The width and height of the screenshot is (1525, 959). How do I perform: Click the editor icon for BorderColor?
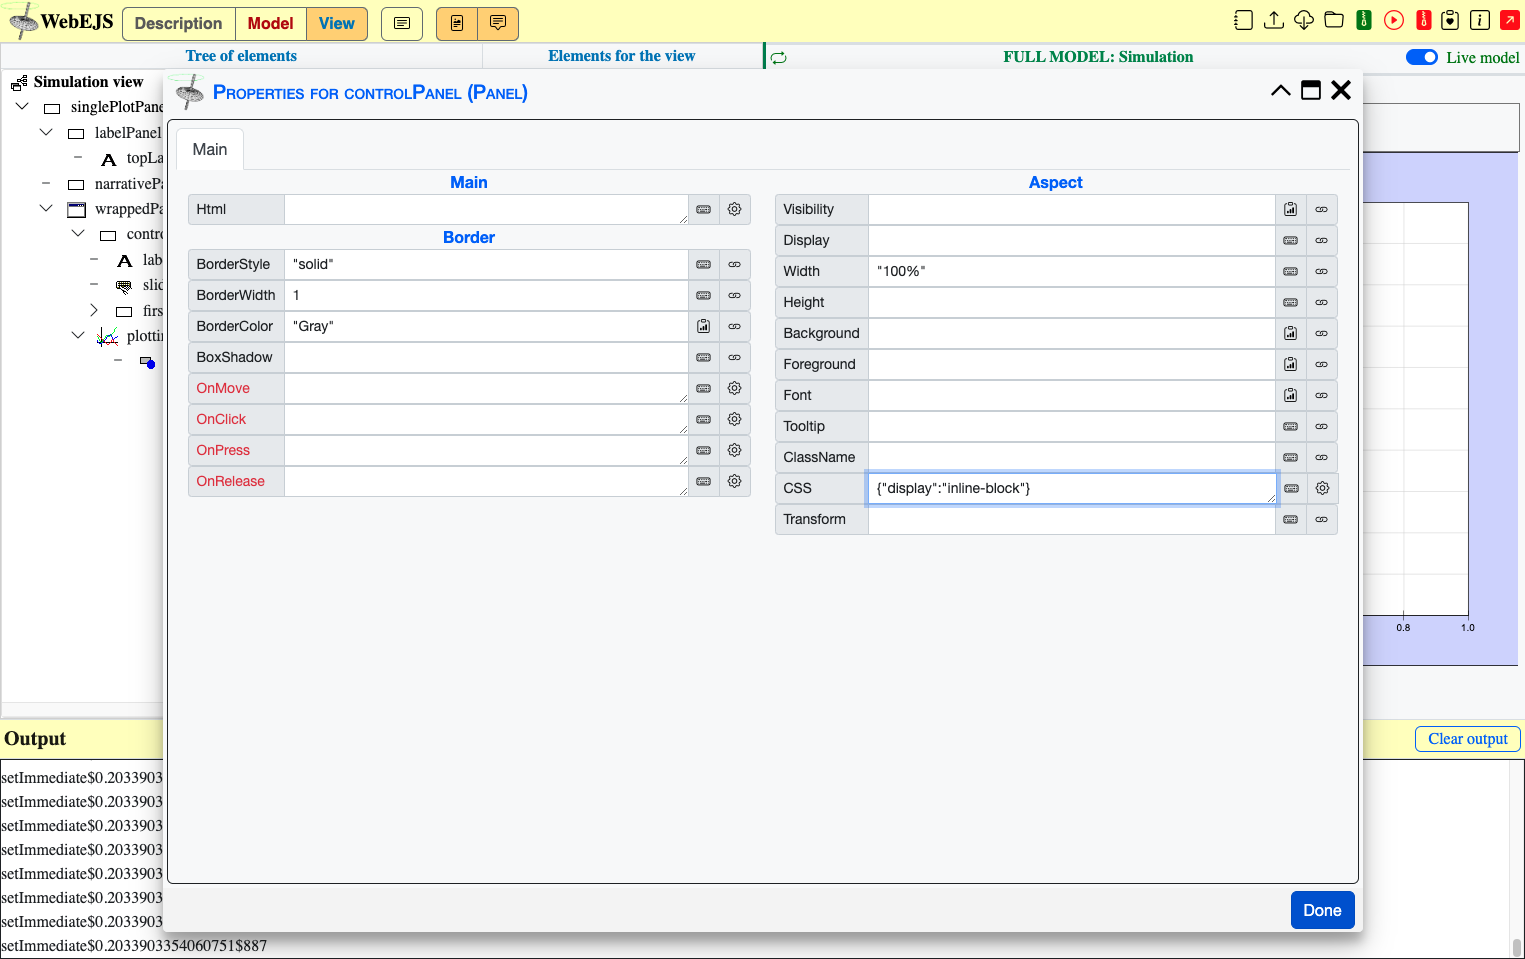coord(704,326)
